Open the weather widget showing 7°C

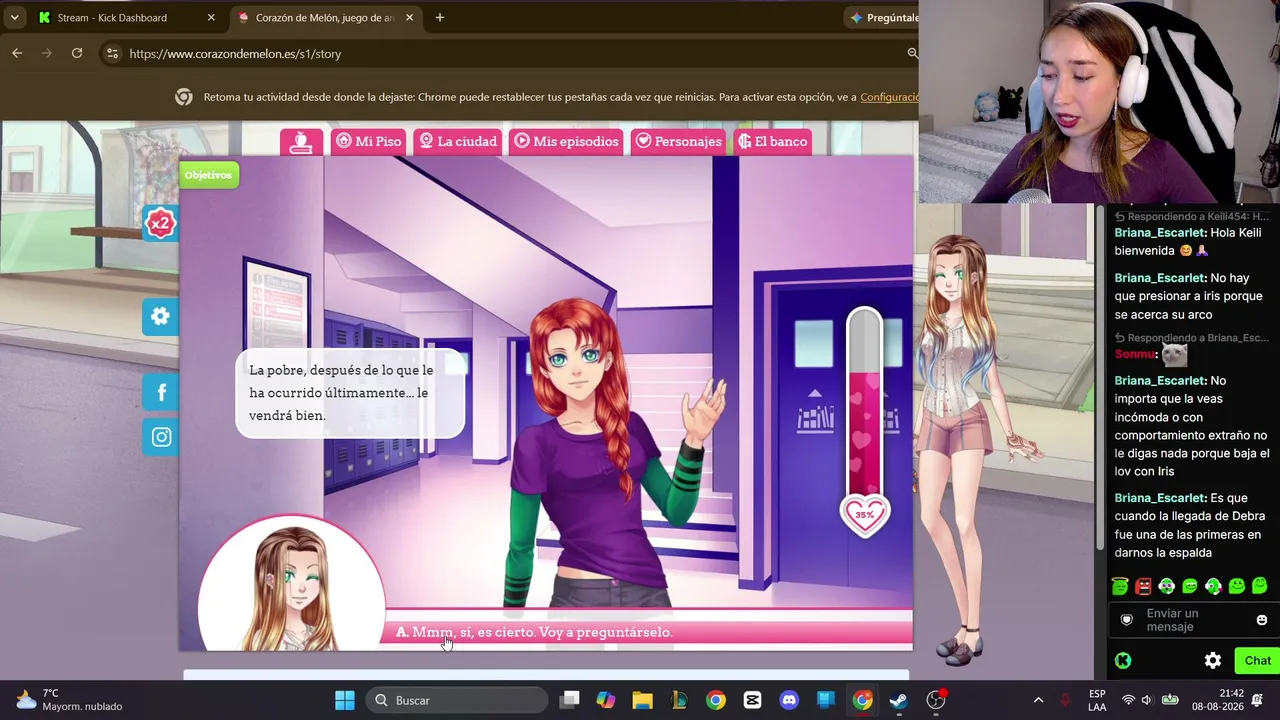point(70,700)
